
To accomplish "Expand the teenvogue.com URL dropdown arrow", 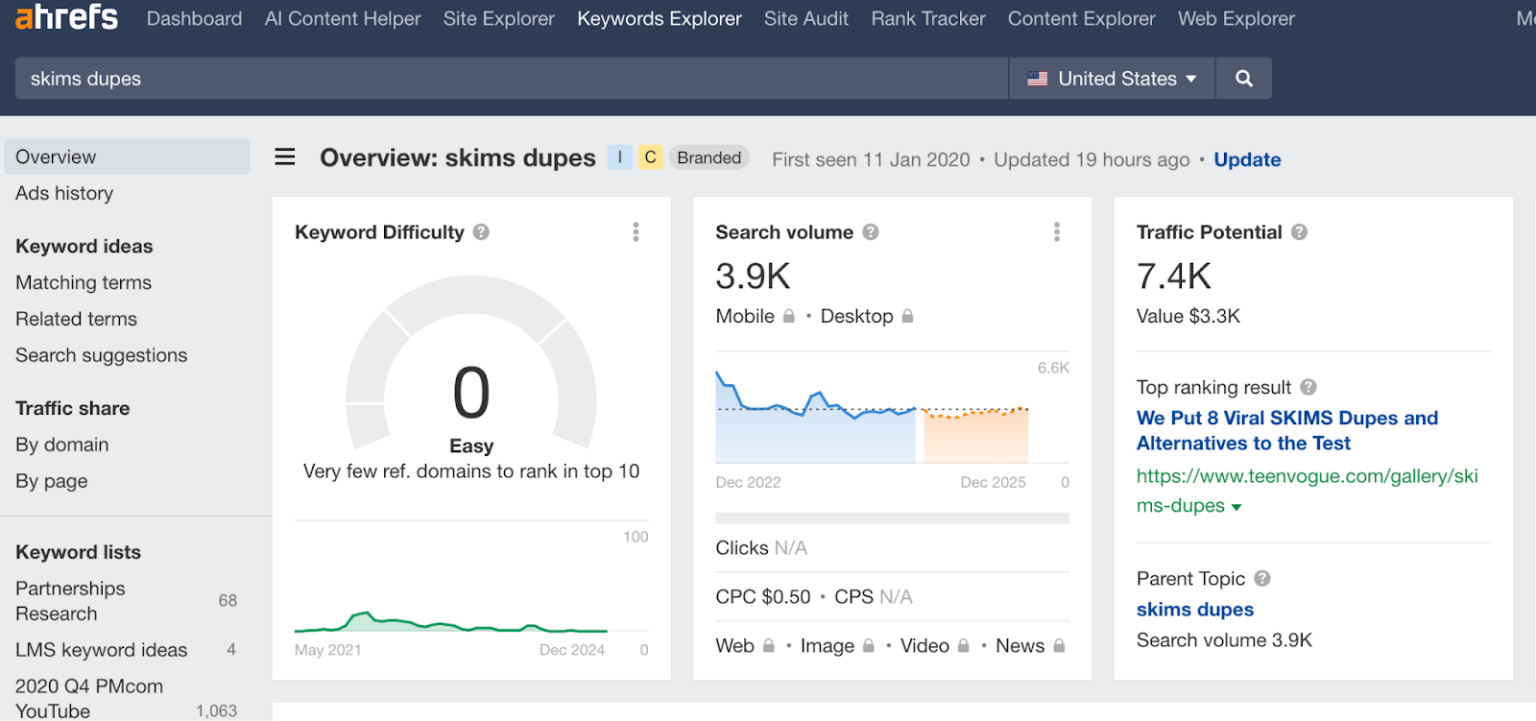I will (x=1237, y=506).
